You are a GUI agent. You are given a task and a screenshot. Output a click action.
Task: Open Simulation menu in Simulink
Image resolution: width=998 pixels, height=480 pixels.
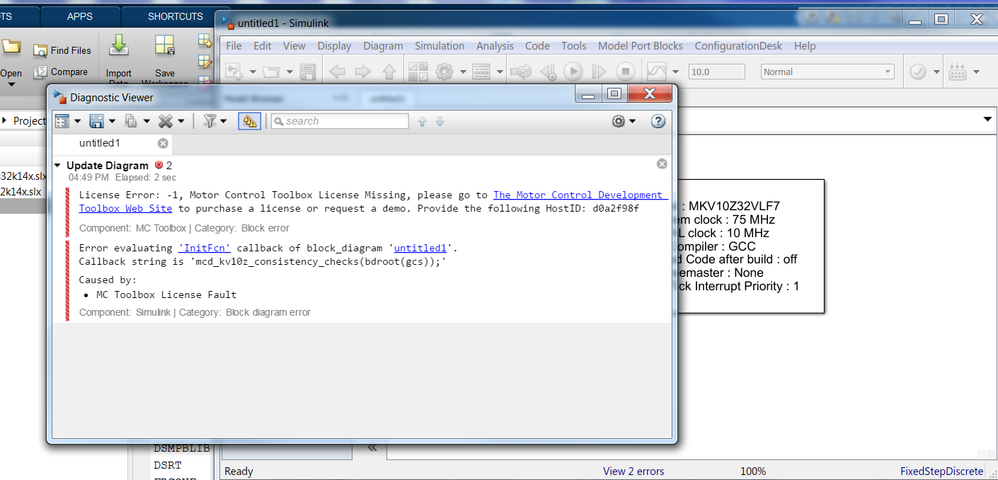pyautogui.click(x=440, y=46)
